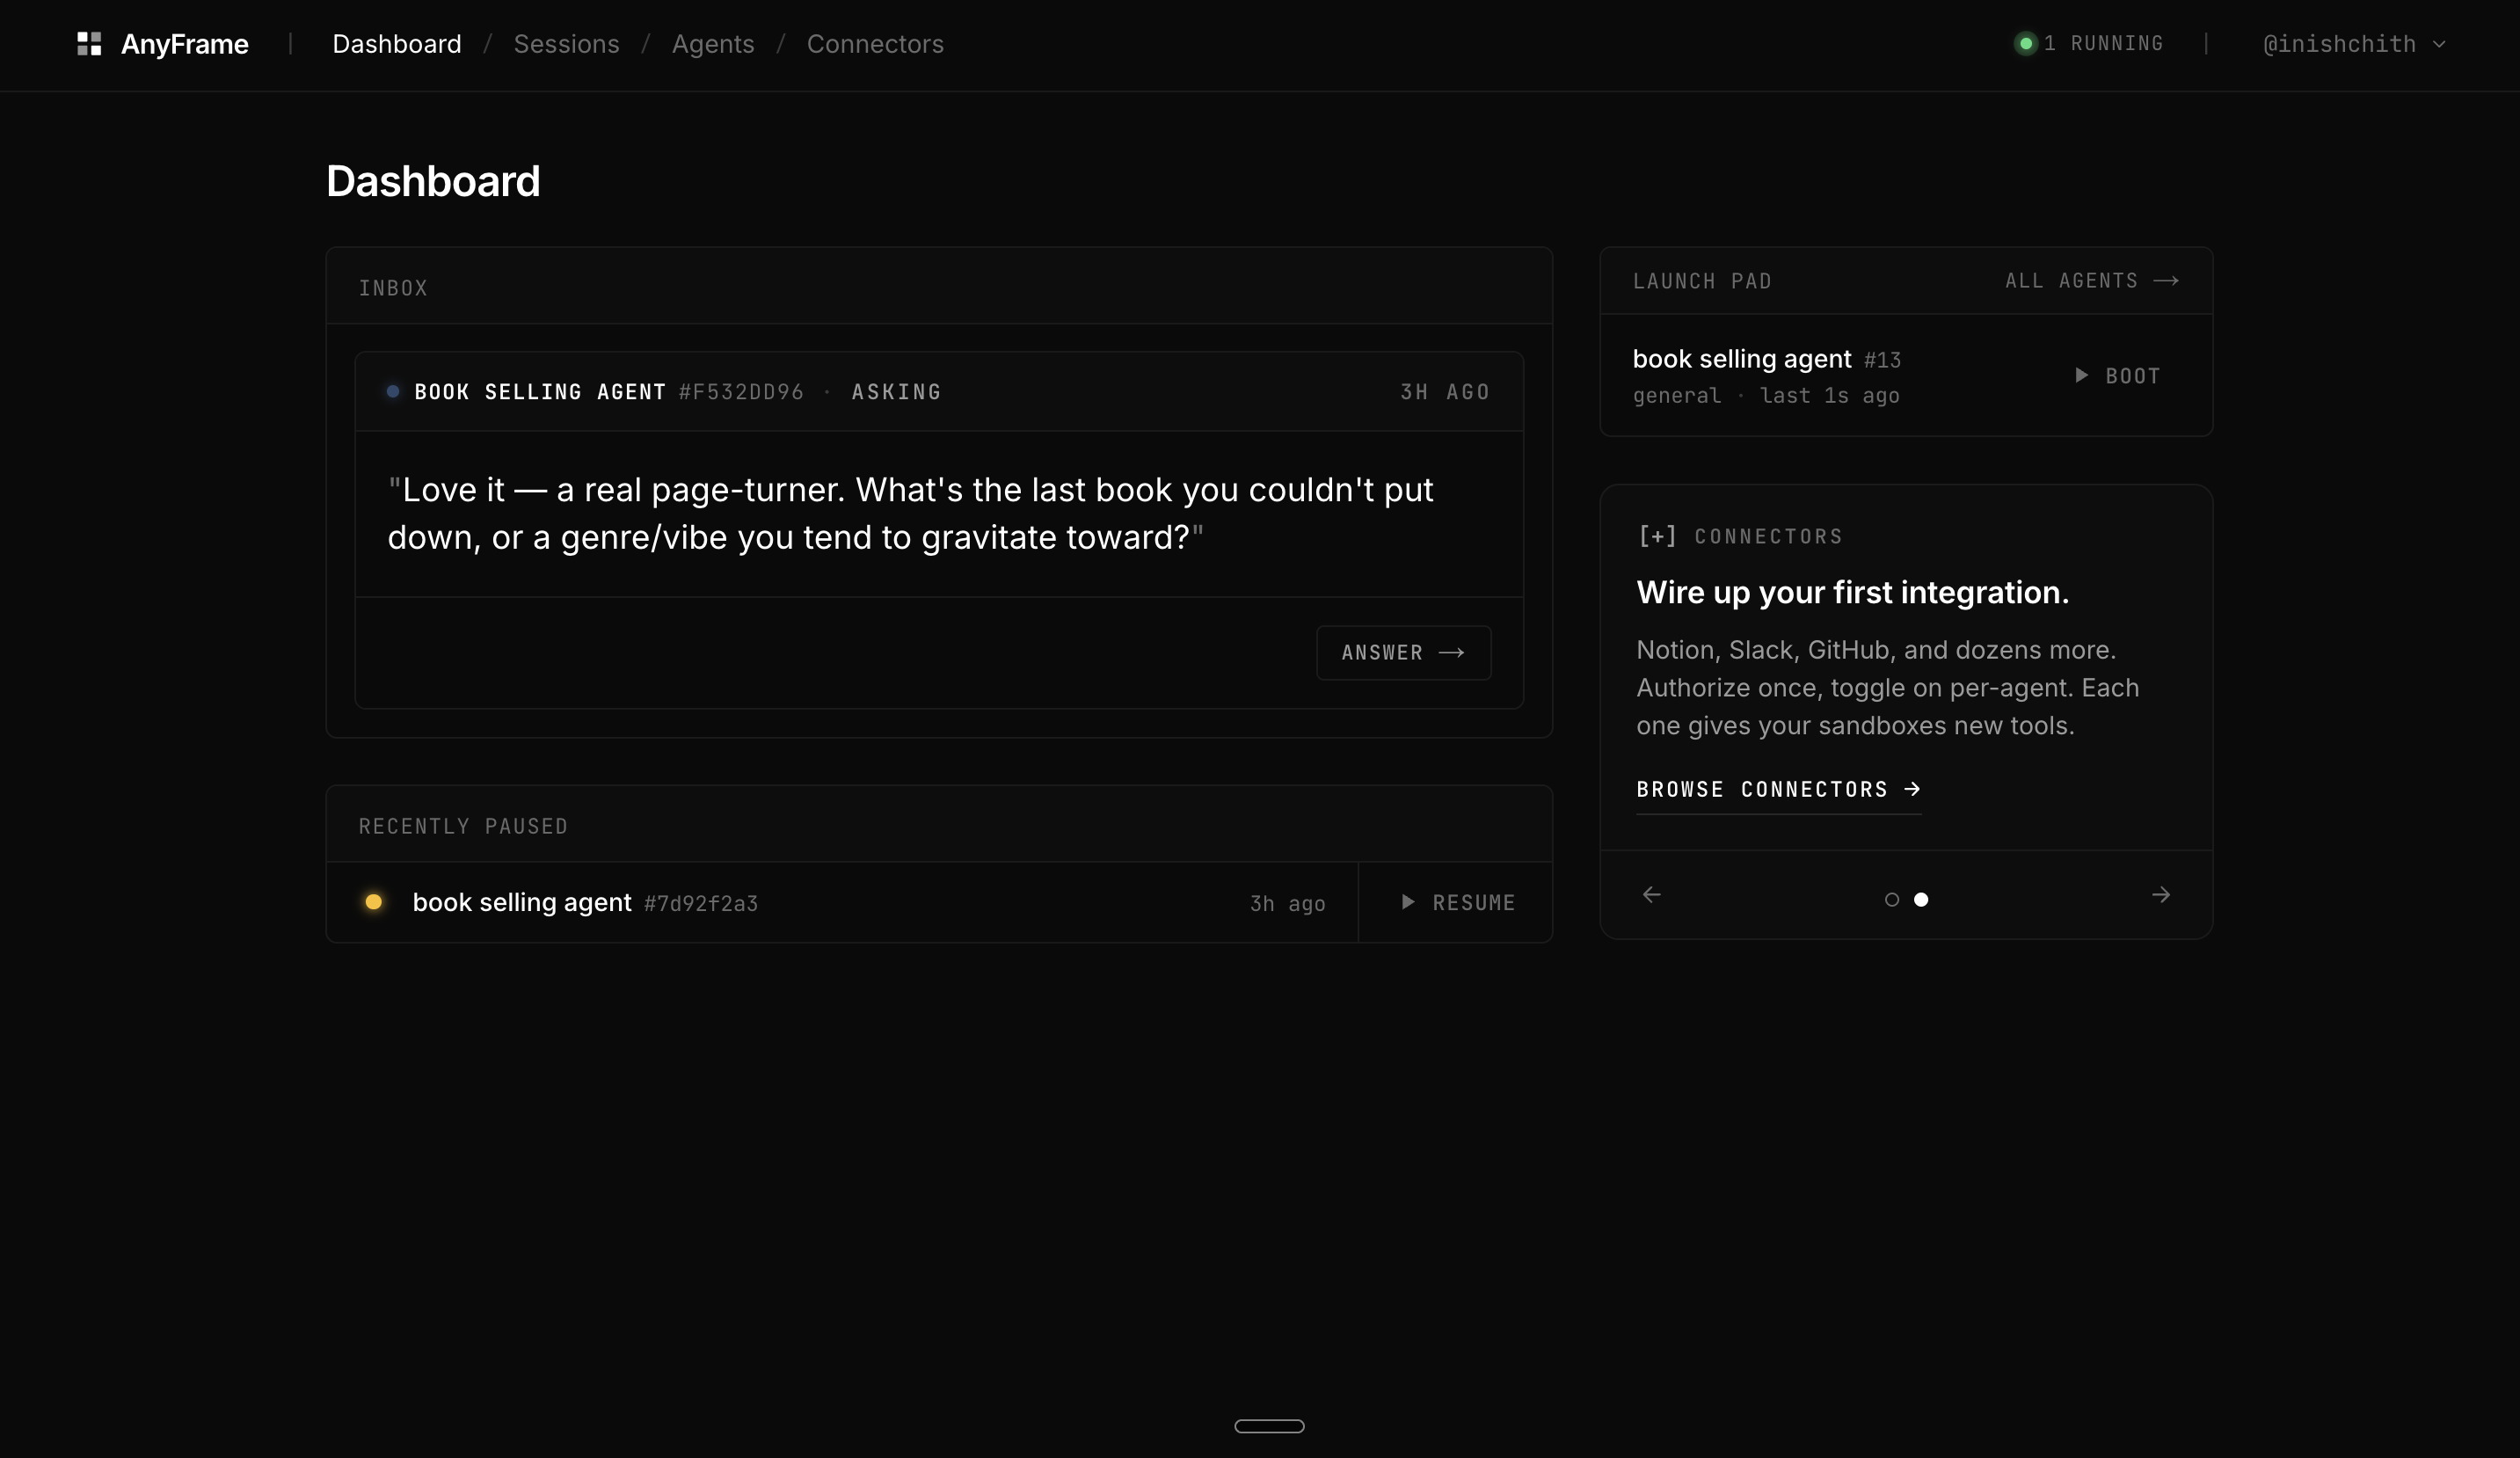Click the 3h ago paused timestamp
Image resolution: width=2520 pixels, height=1458 pixels.
(1287, 904)
